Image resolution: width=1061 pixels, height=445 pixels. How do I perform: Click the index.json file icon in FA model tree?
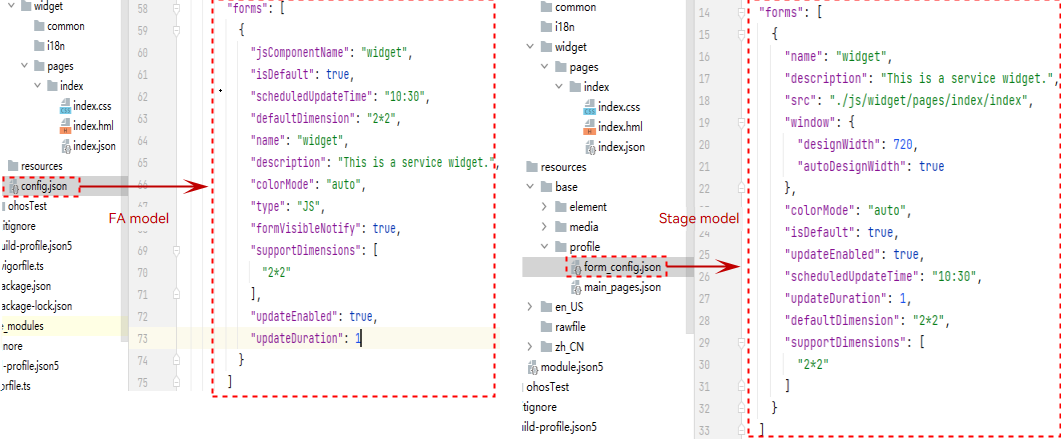click(x=65, y=145)
